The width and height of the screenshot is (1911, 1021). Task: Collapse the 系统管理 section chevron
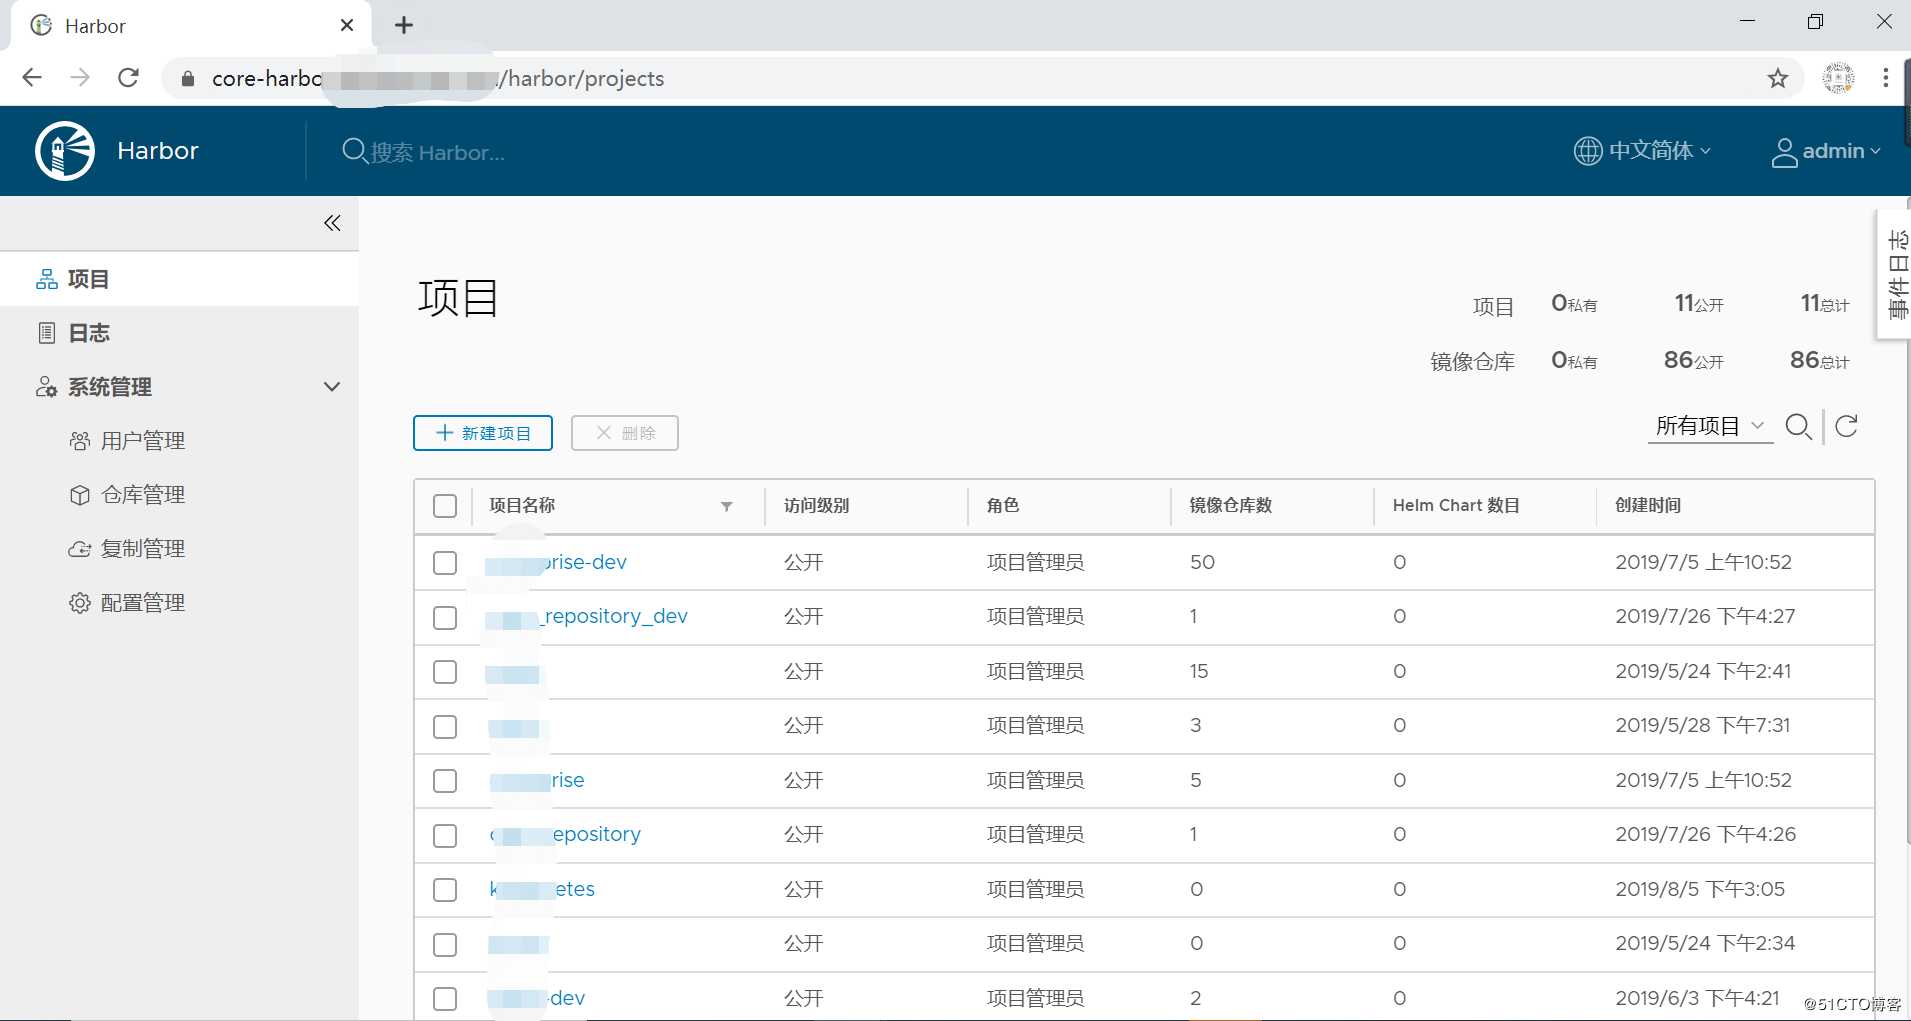tap(332, 387)
